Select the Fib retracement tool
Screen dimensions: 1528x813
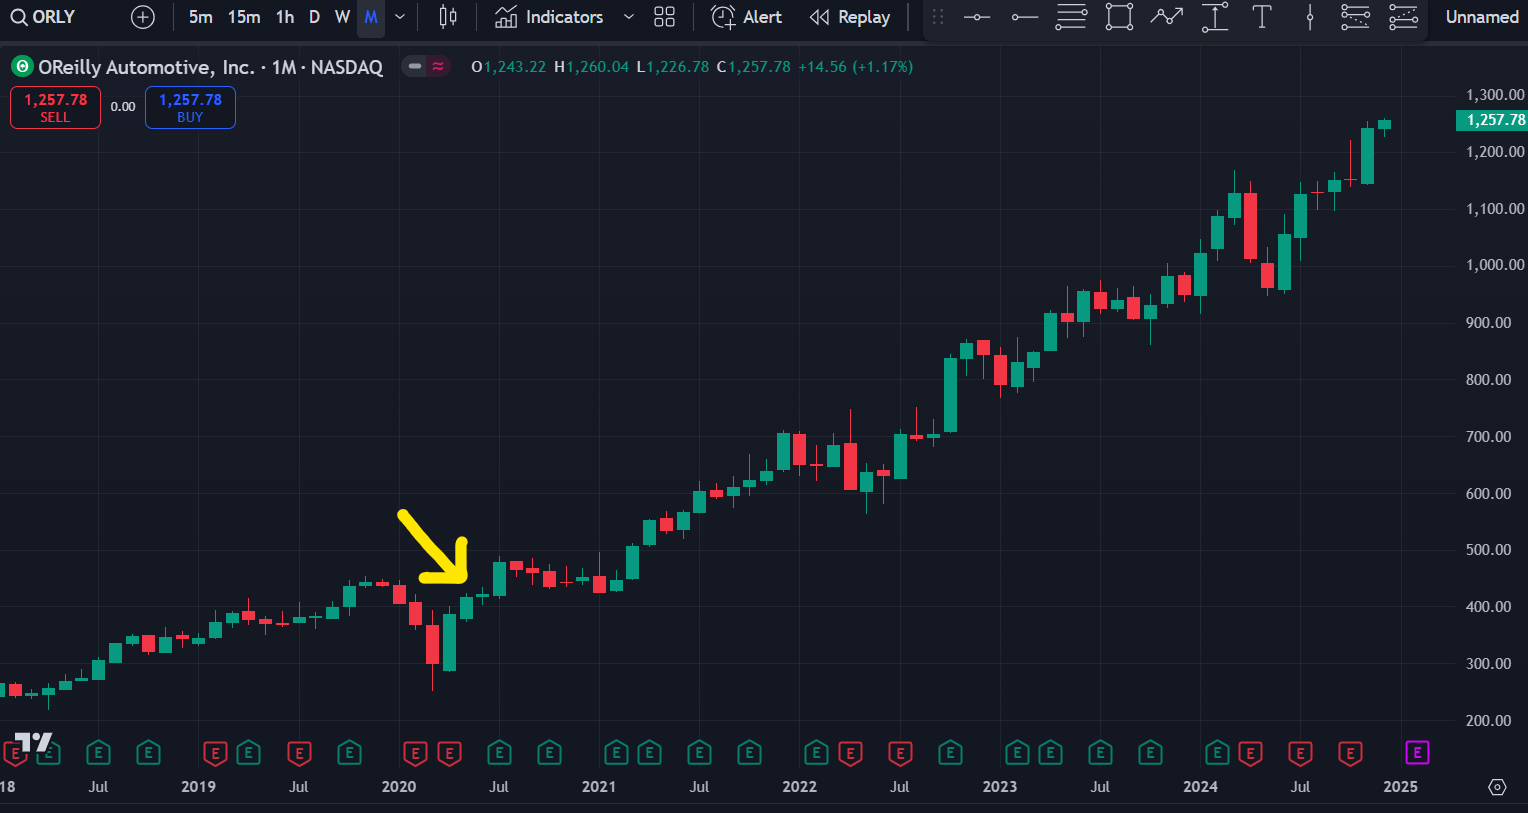[x=1071, y=17]
